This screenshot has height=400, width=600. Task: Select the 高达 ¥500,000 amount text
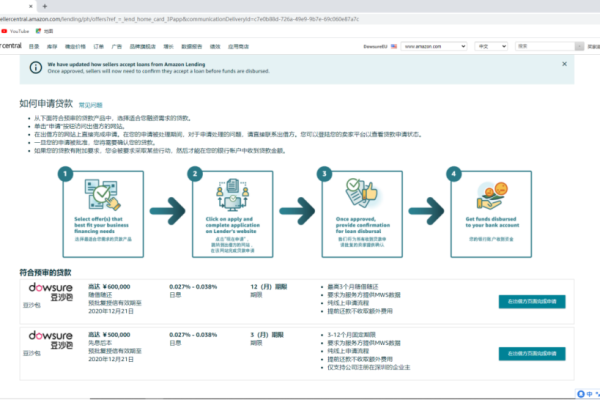[109, 335]
